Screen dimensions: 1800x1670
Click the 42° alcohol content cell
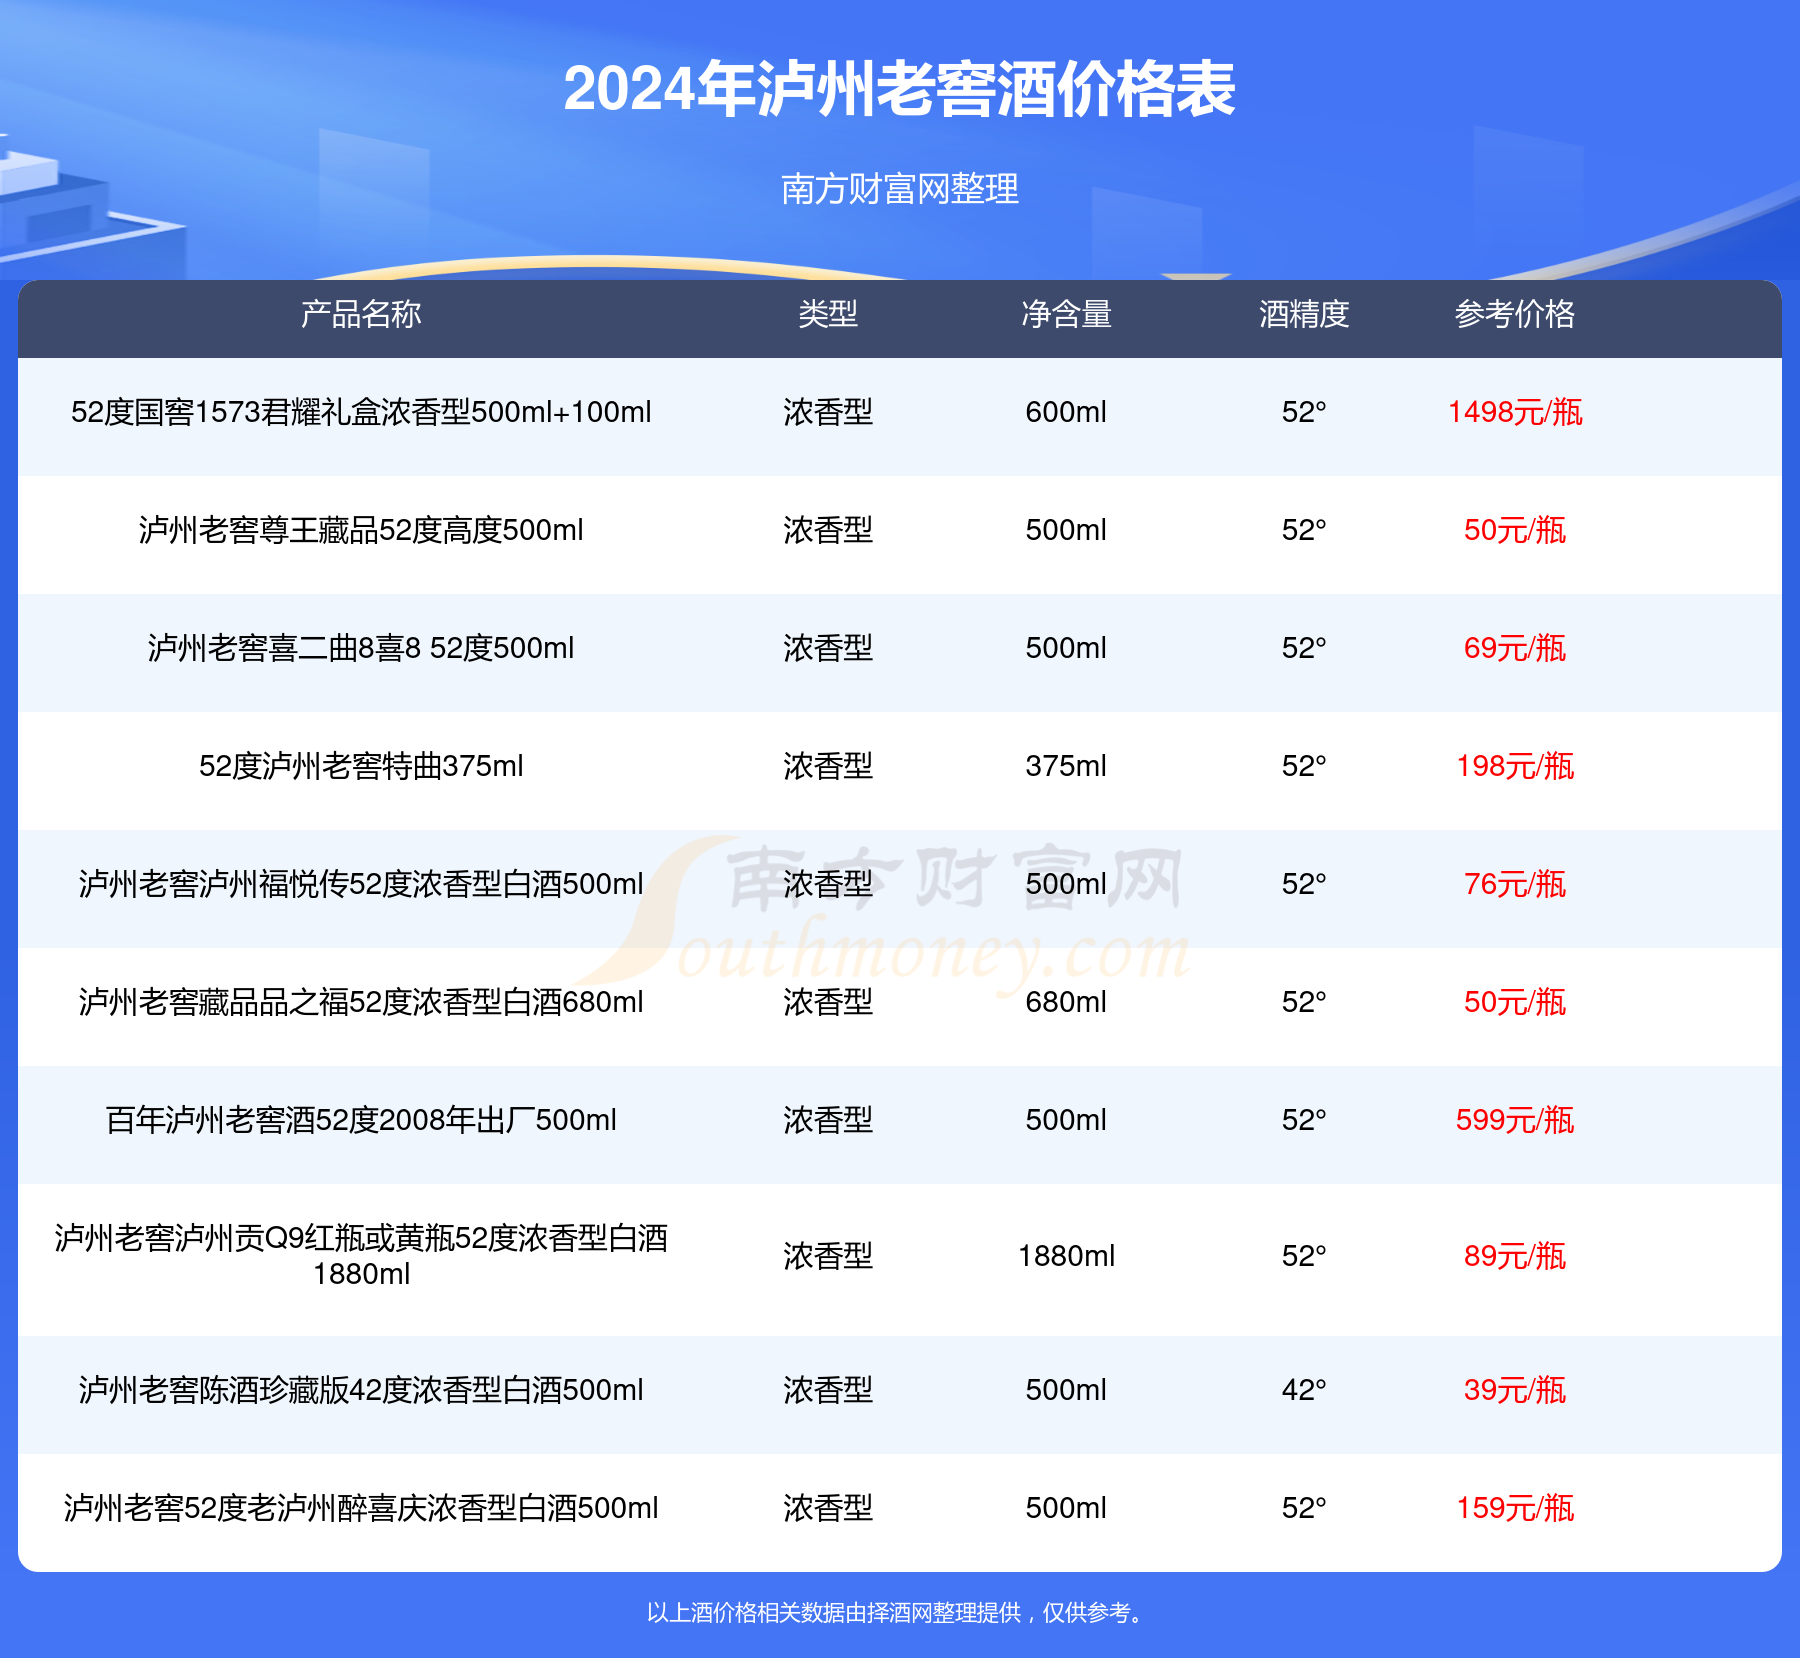(1304, 1390)
